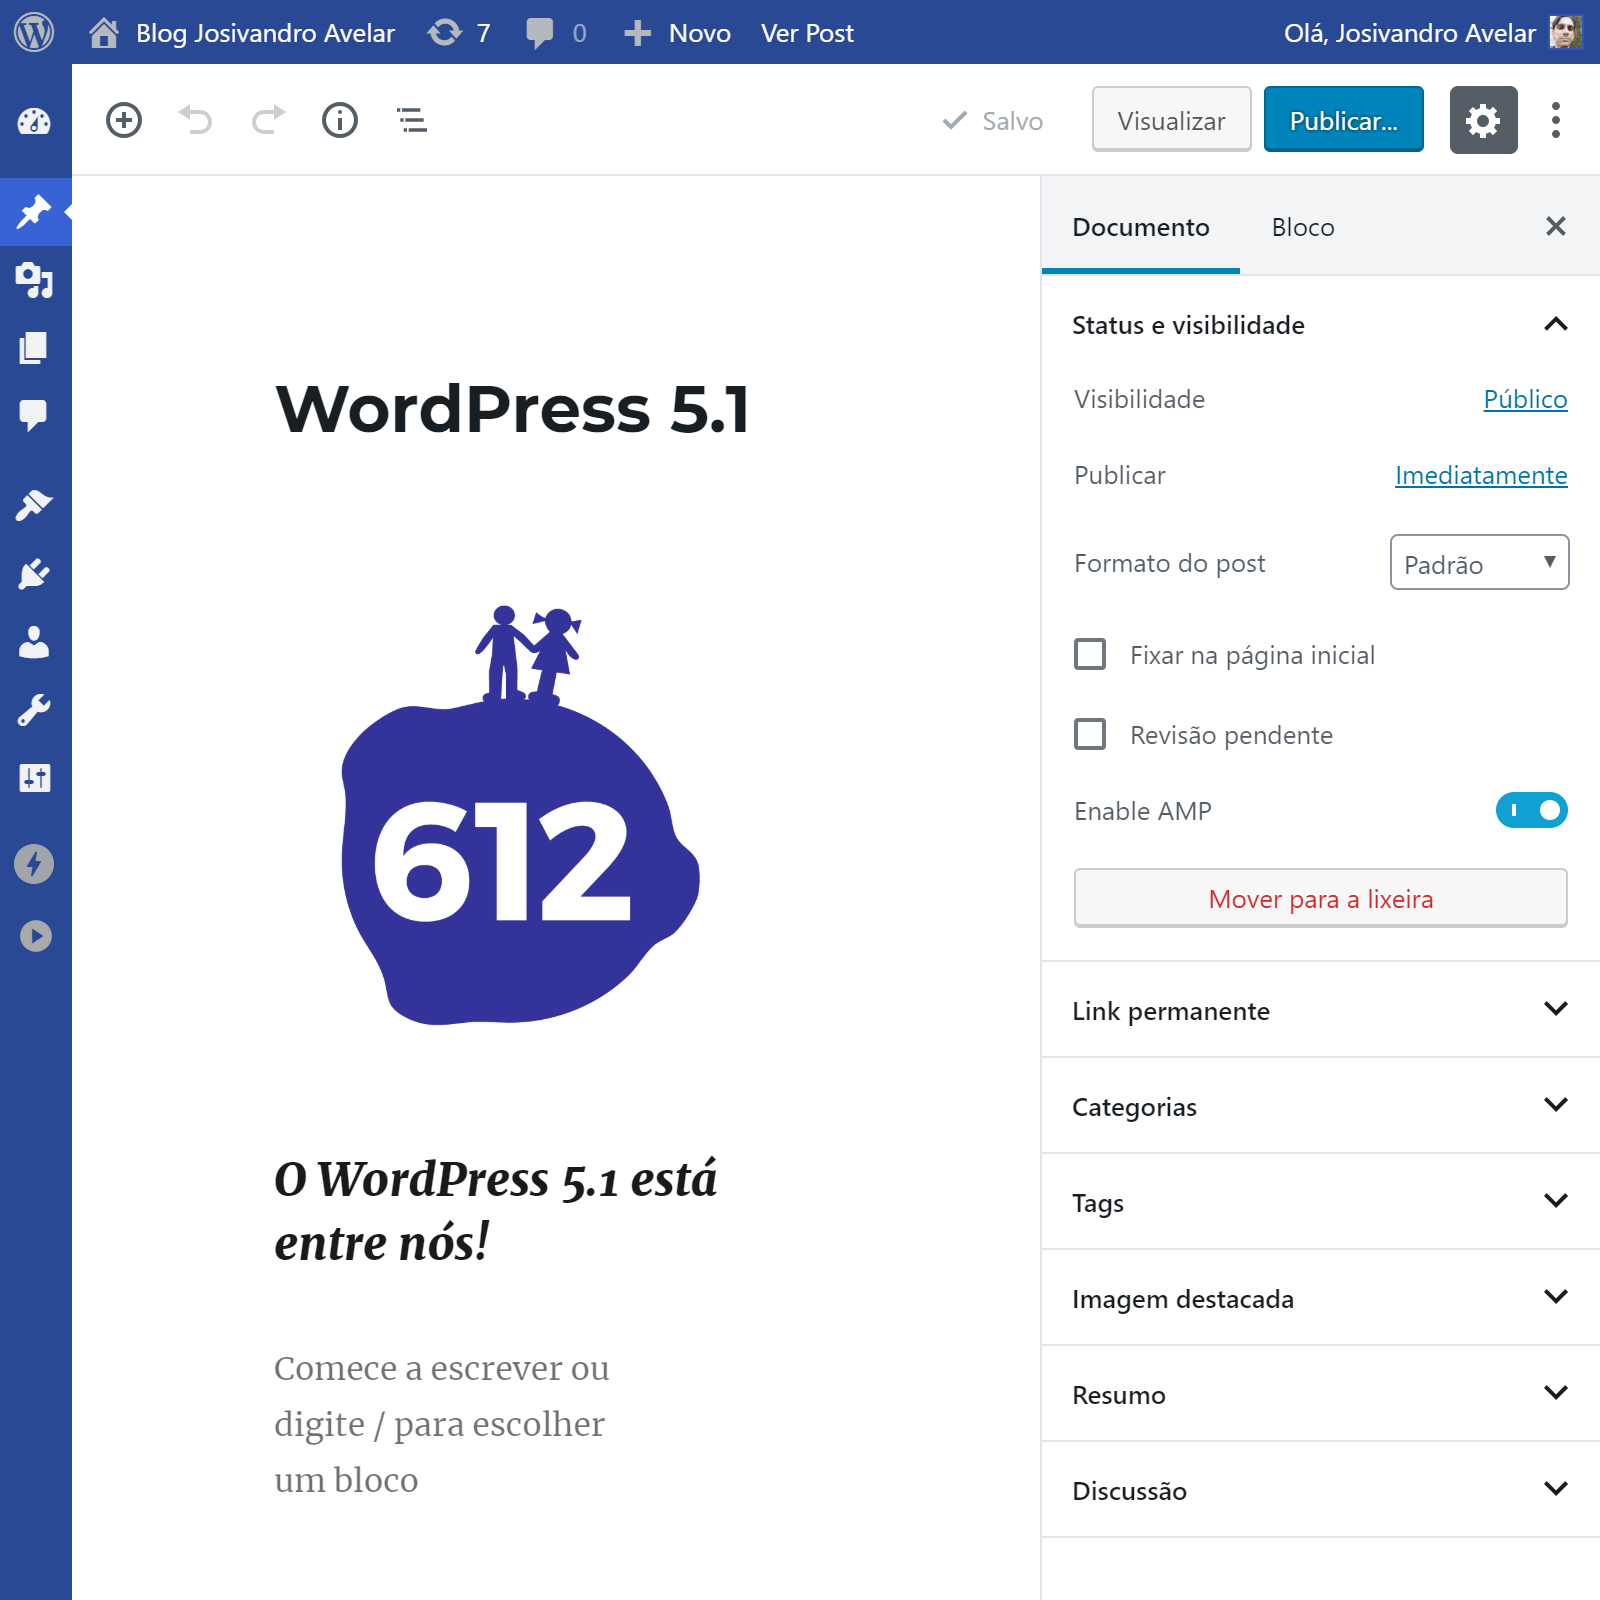
Task: Open Pages icon in sidebar
Action: [34, 348]
